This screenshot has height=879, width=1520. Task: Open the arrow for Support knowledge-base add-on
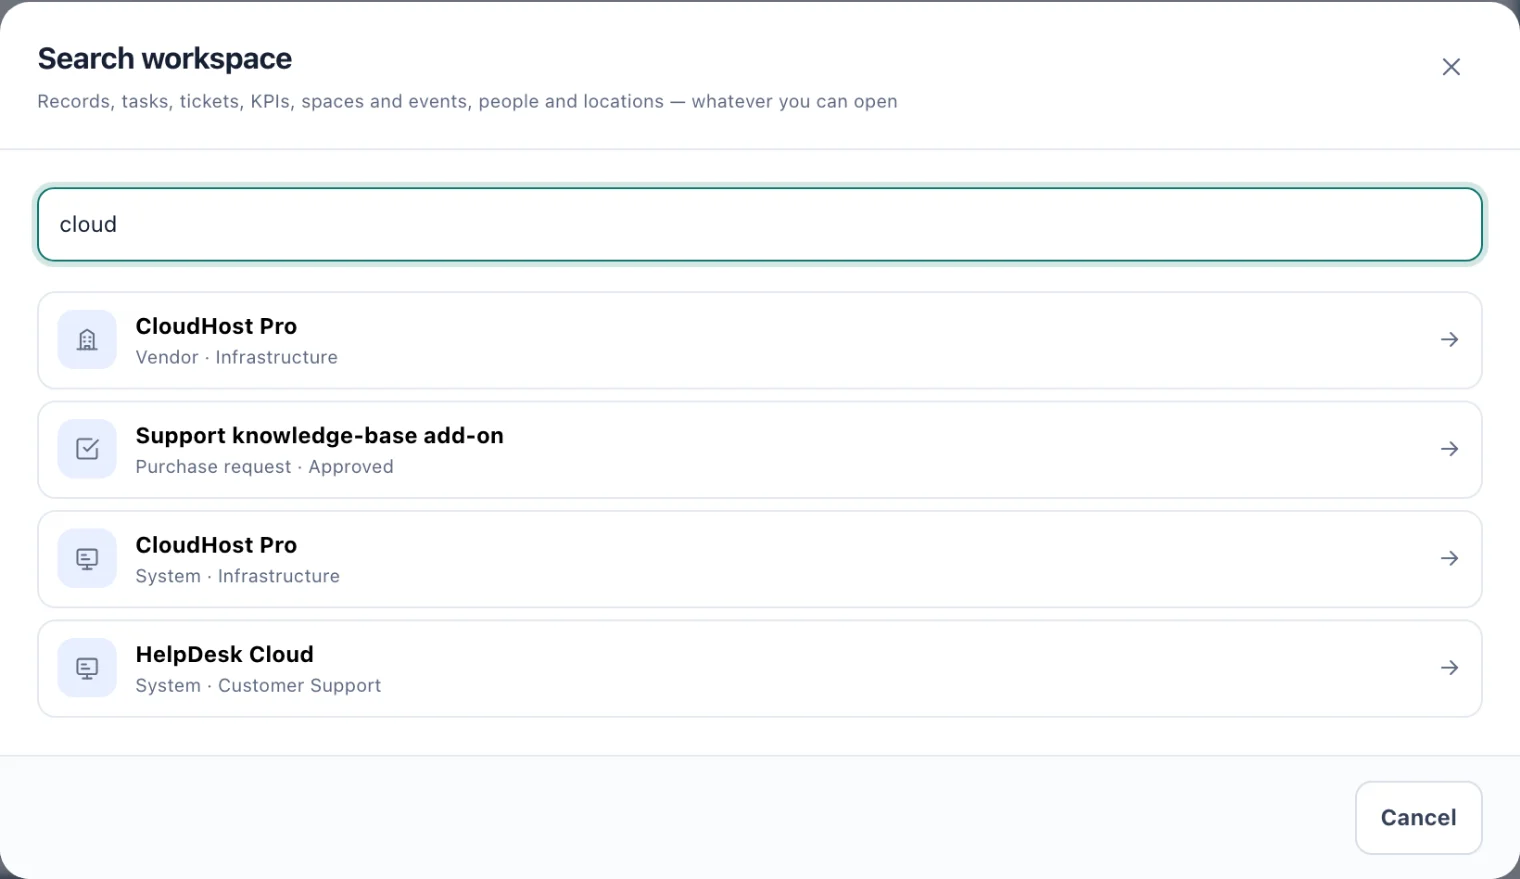1449,449
